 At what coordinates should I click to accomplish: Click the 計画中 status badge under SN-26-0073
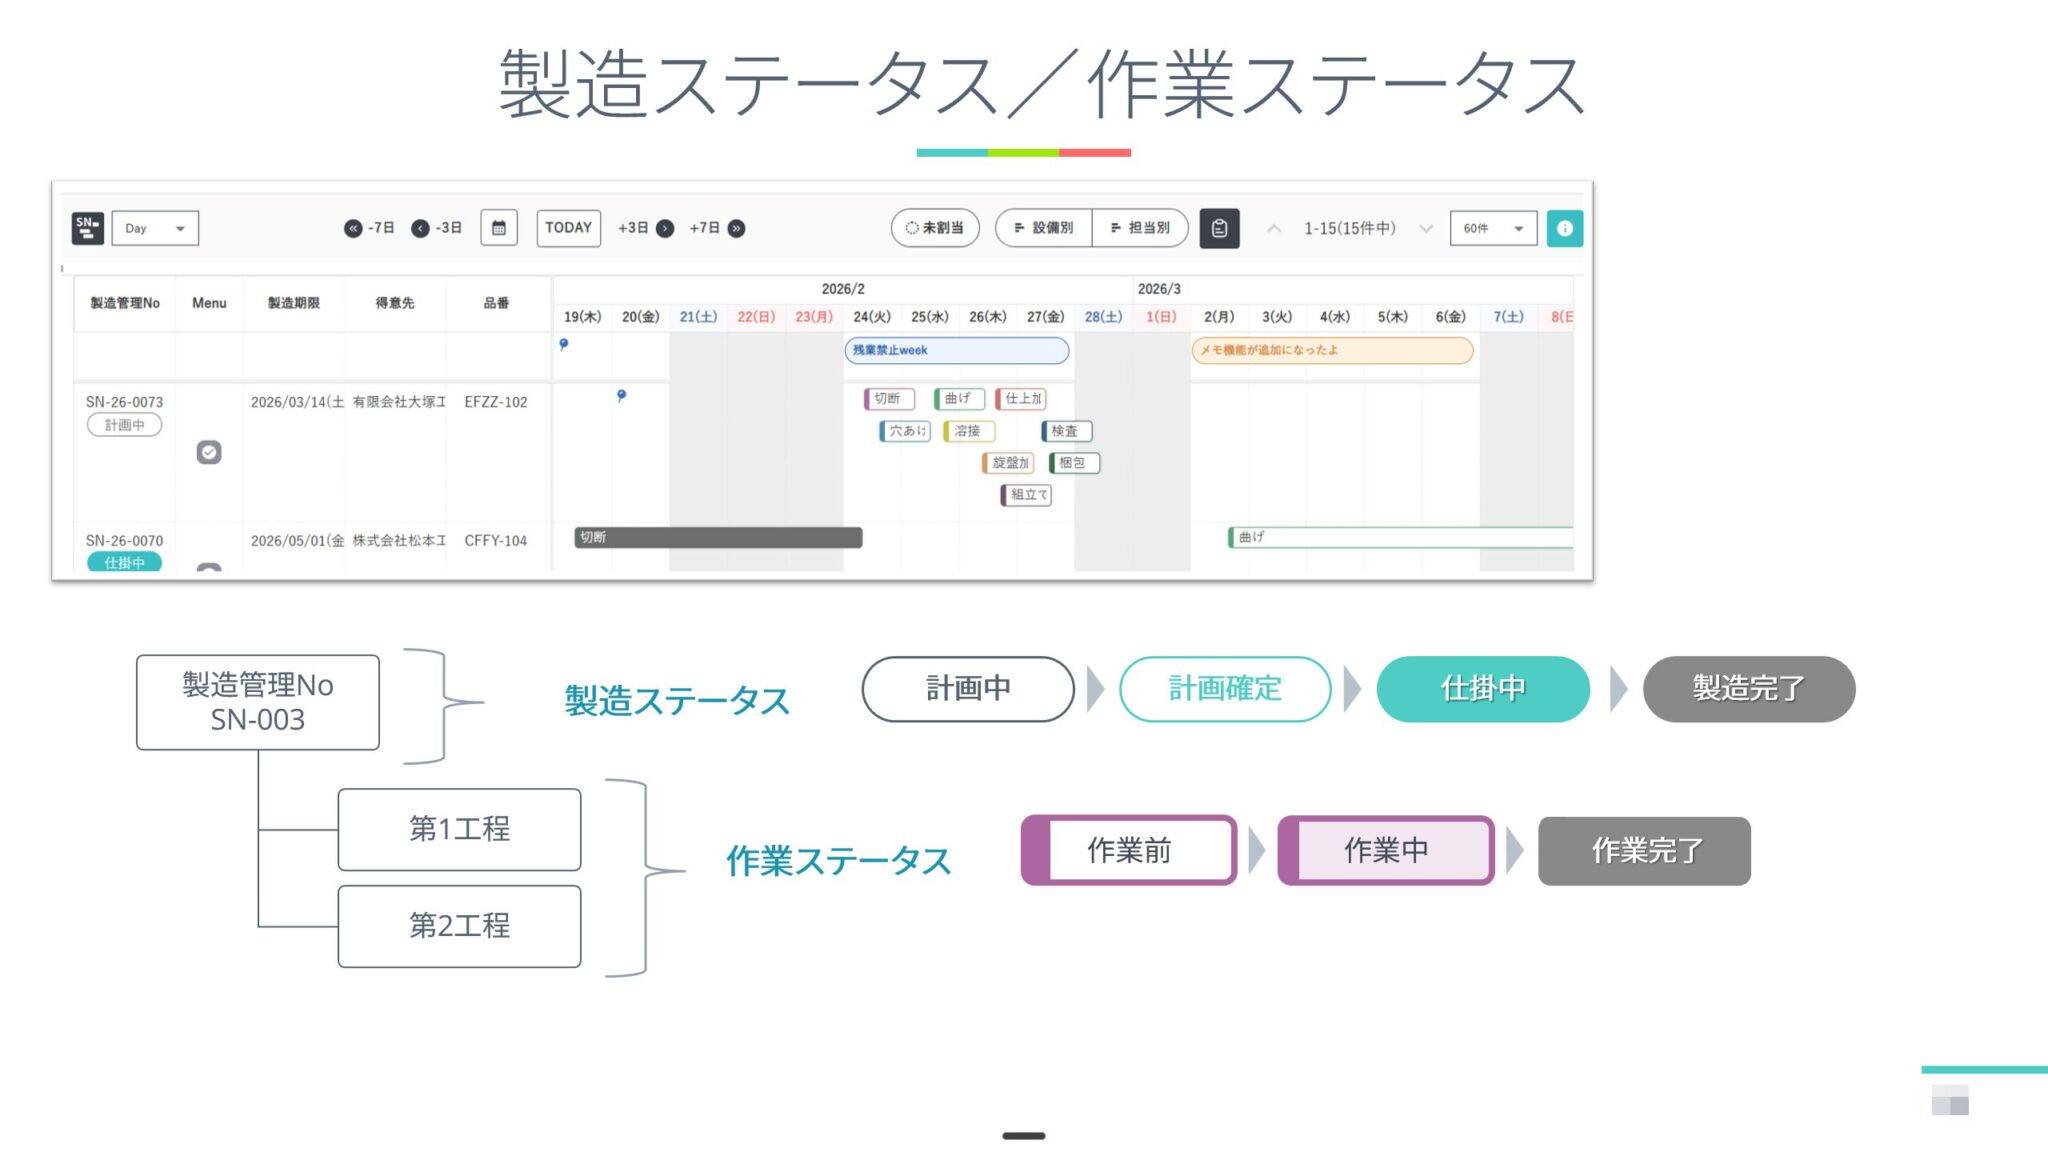tap(125, 425)
